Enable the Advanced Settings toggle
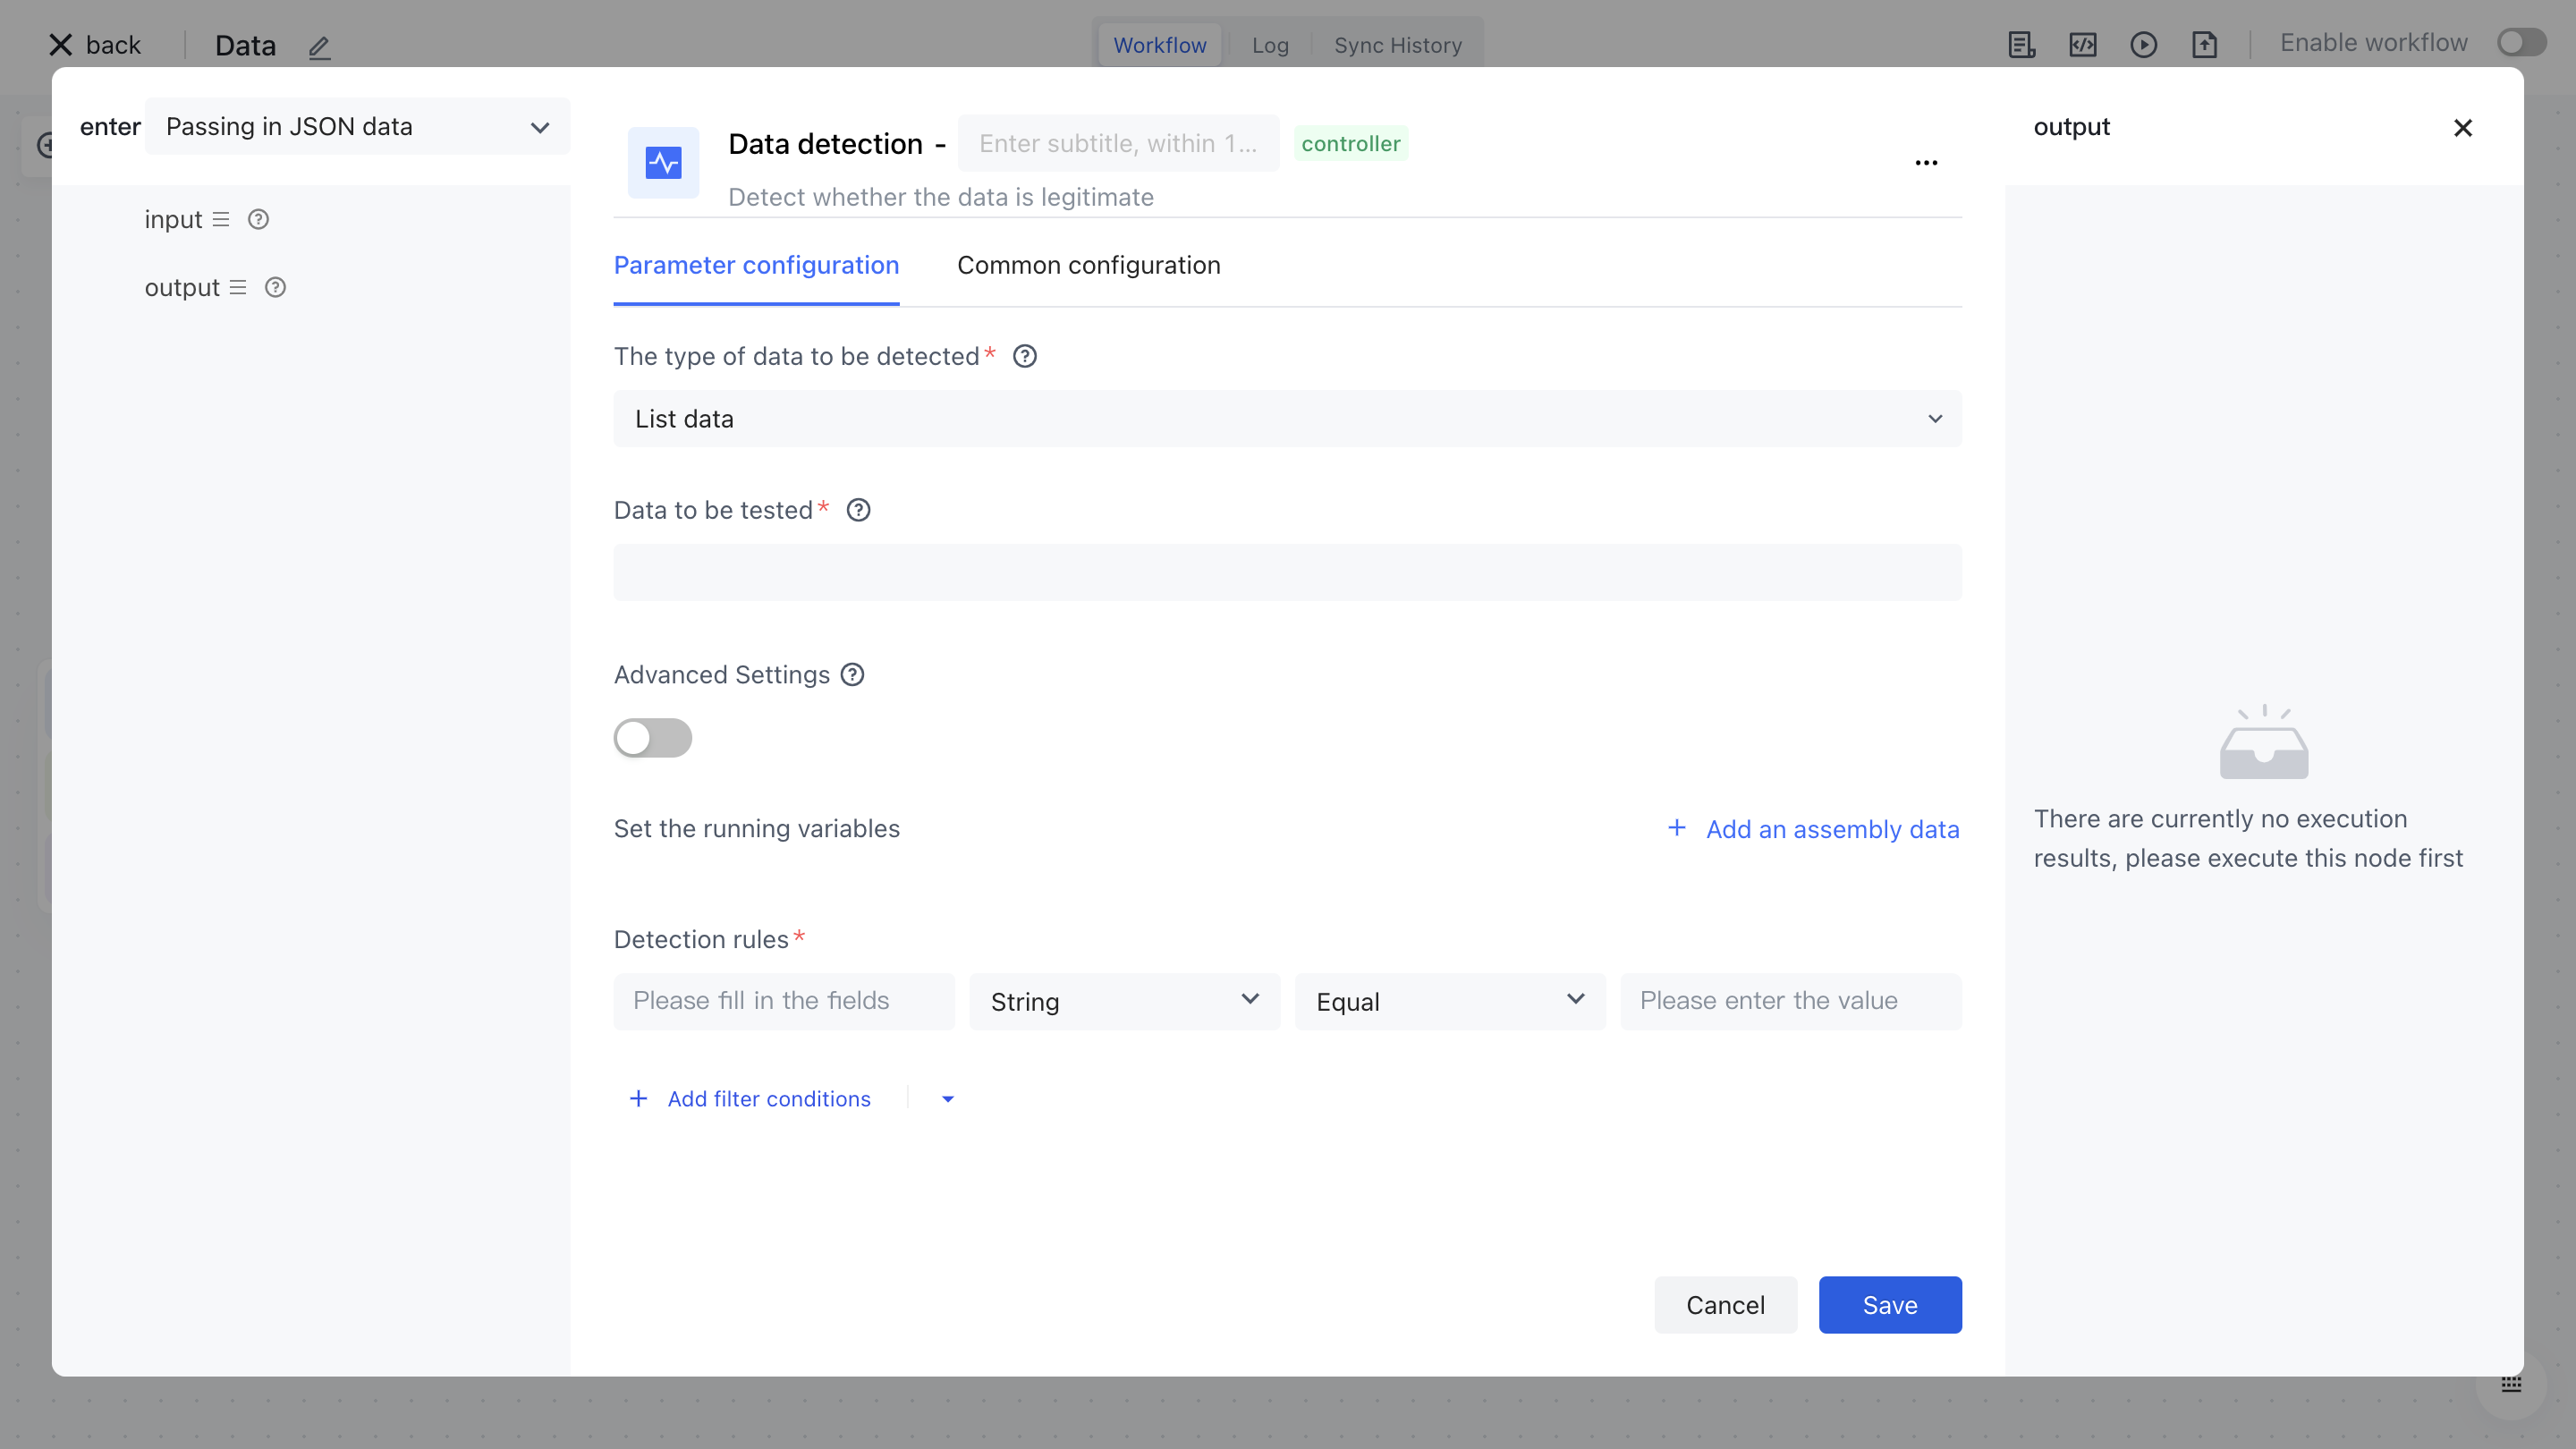The image size is (2576, 1449). [x=652, y=738]
